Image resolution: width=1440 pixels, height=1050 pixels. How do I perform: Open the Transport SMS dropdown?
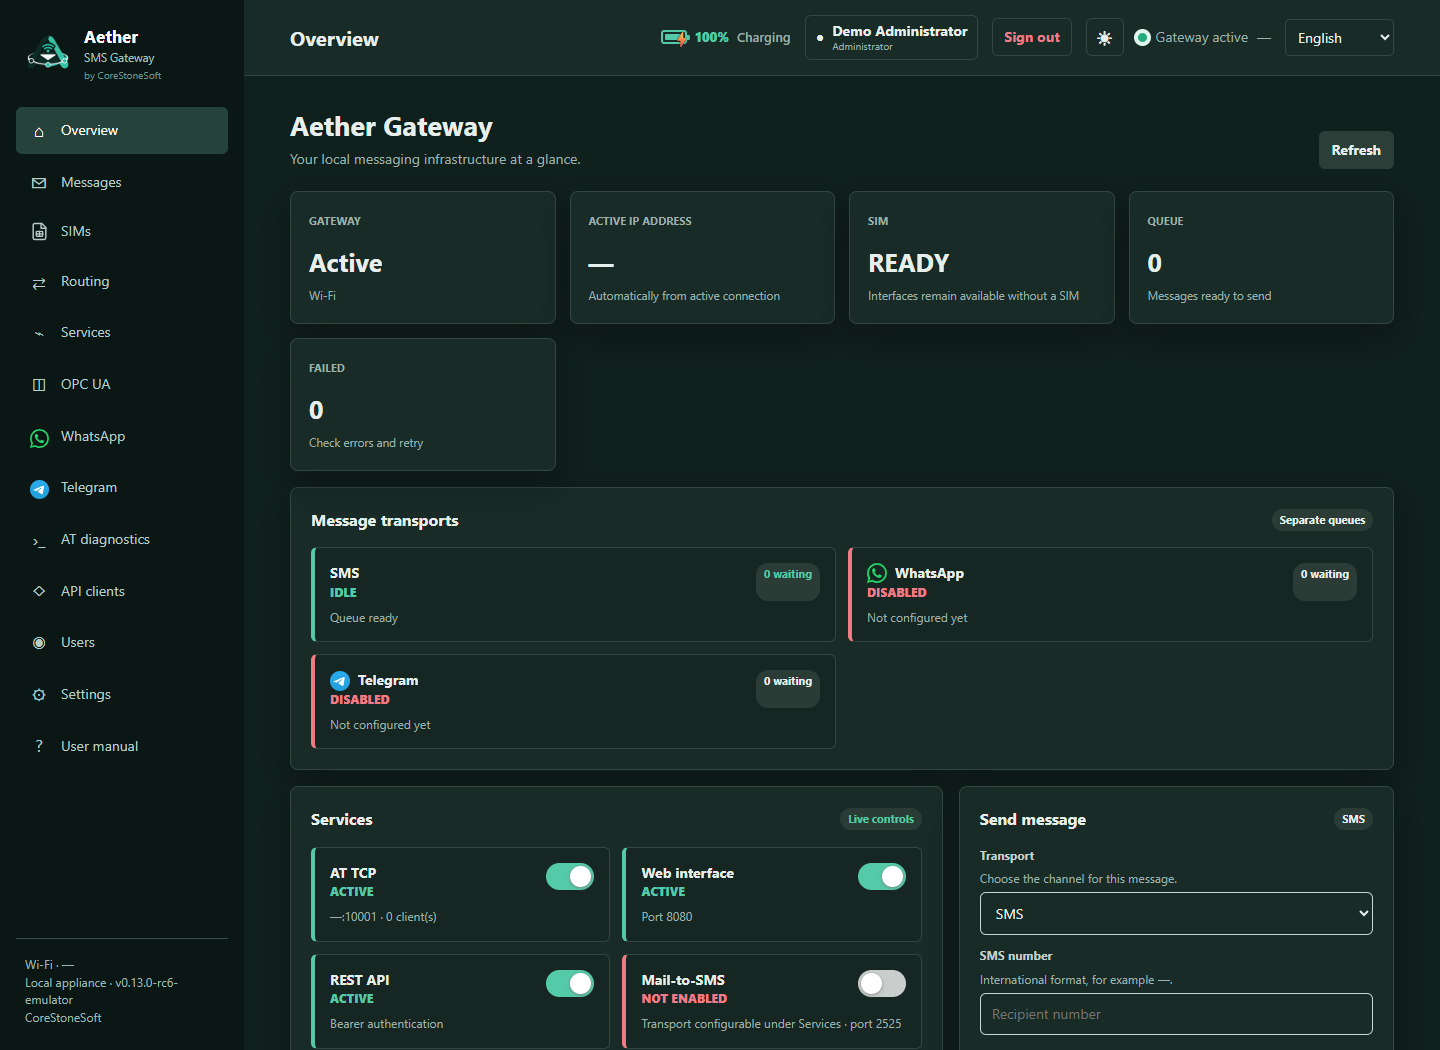1176,914
